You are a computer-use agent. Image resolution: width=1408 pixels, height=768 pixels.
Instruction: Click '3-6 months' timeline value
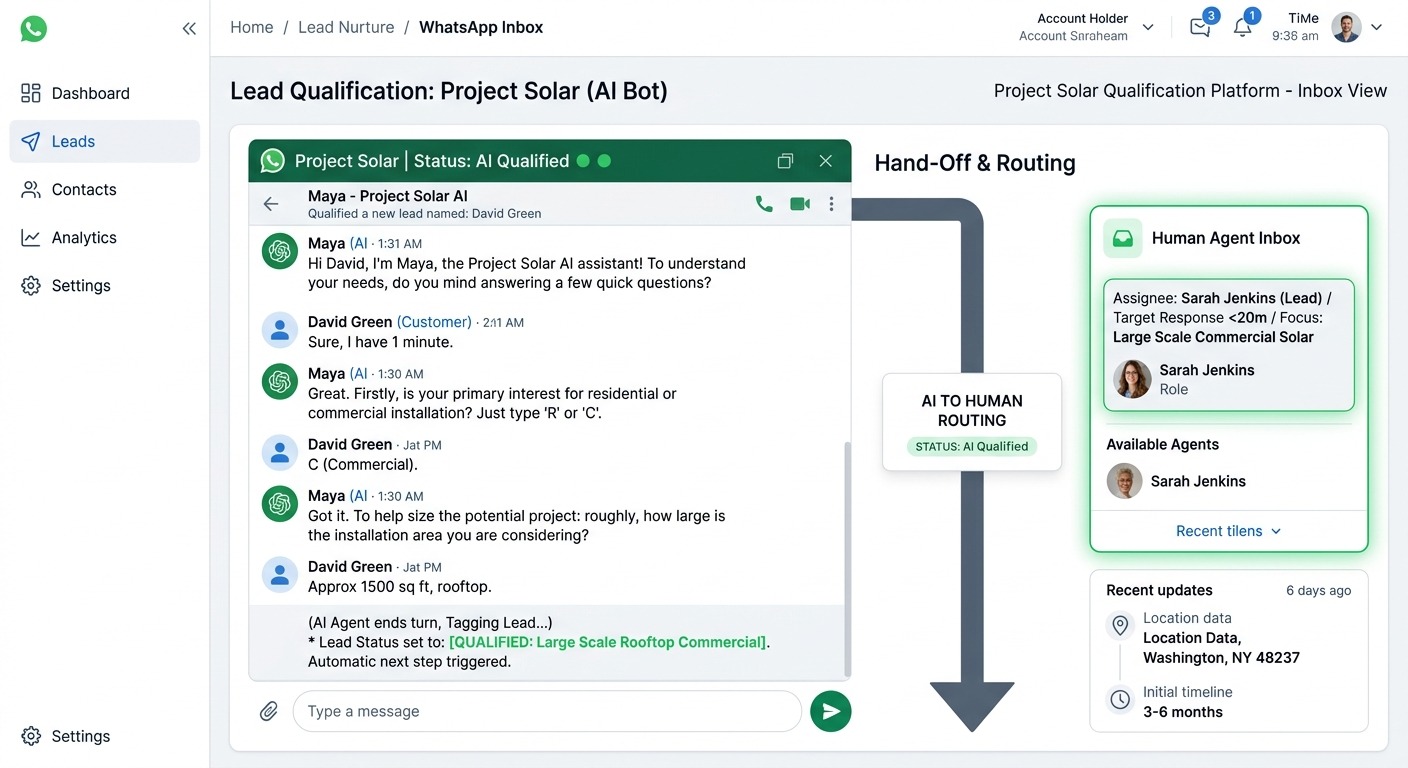[1183, 712]
